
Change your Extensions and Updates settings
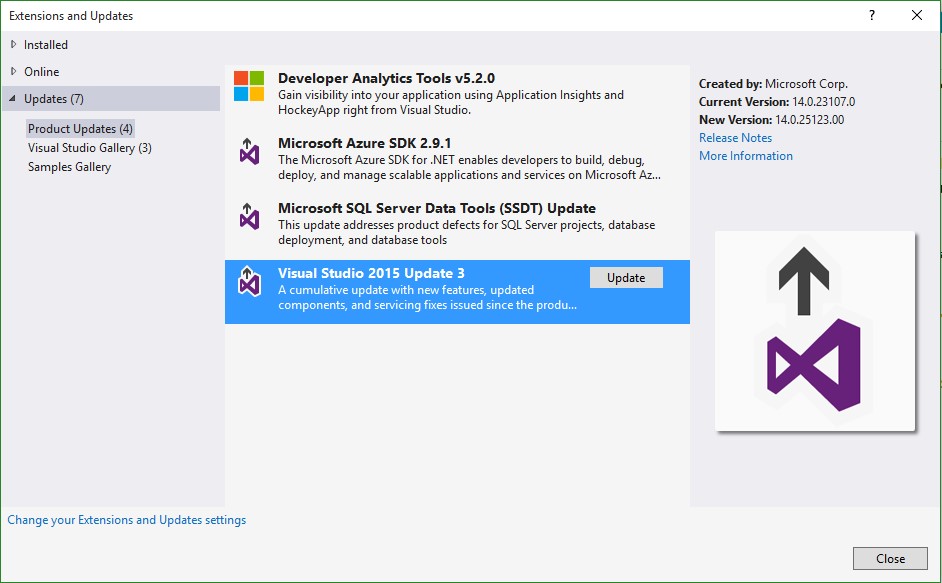[x=126, y=519]
